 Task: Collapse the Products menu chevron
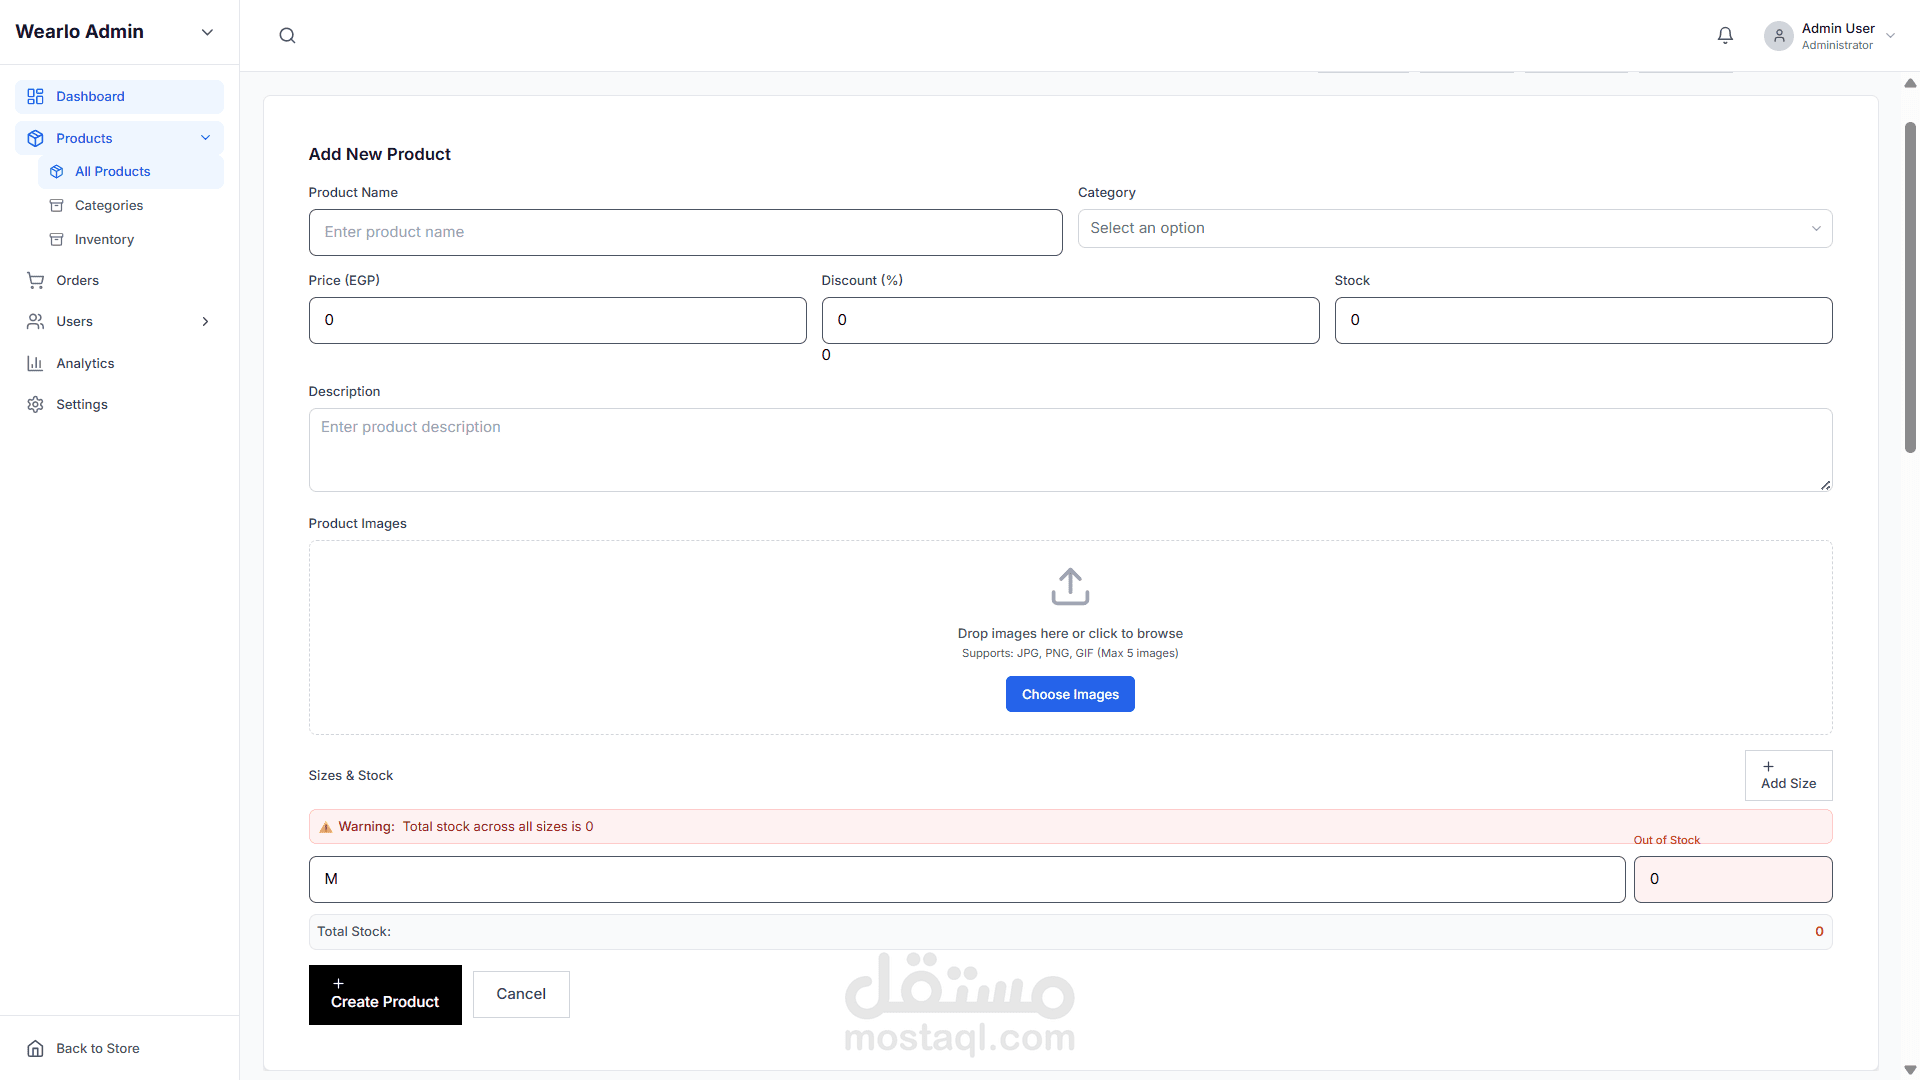[206, 138]
